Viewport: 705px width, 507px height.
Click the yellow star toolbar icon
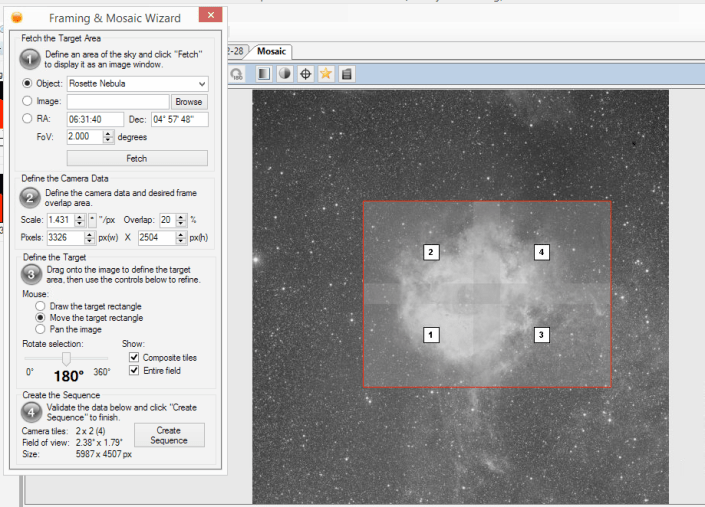(326, 74)
